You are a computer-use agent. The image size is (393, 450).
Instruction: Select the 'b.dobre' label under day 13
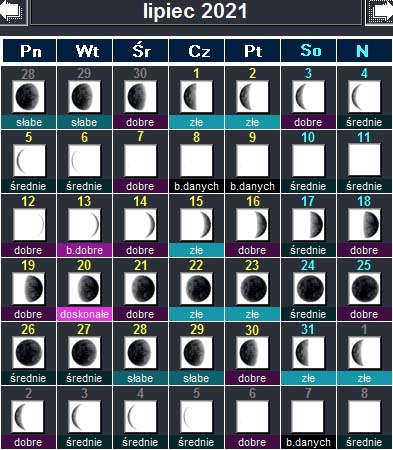click(x=84, y=250)
